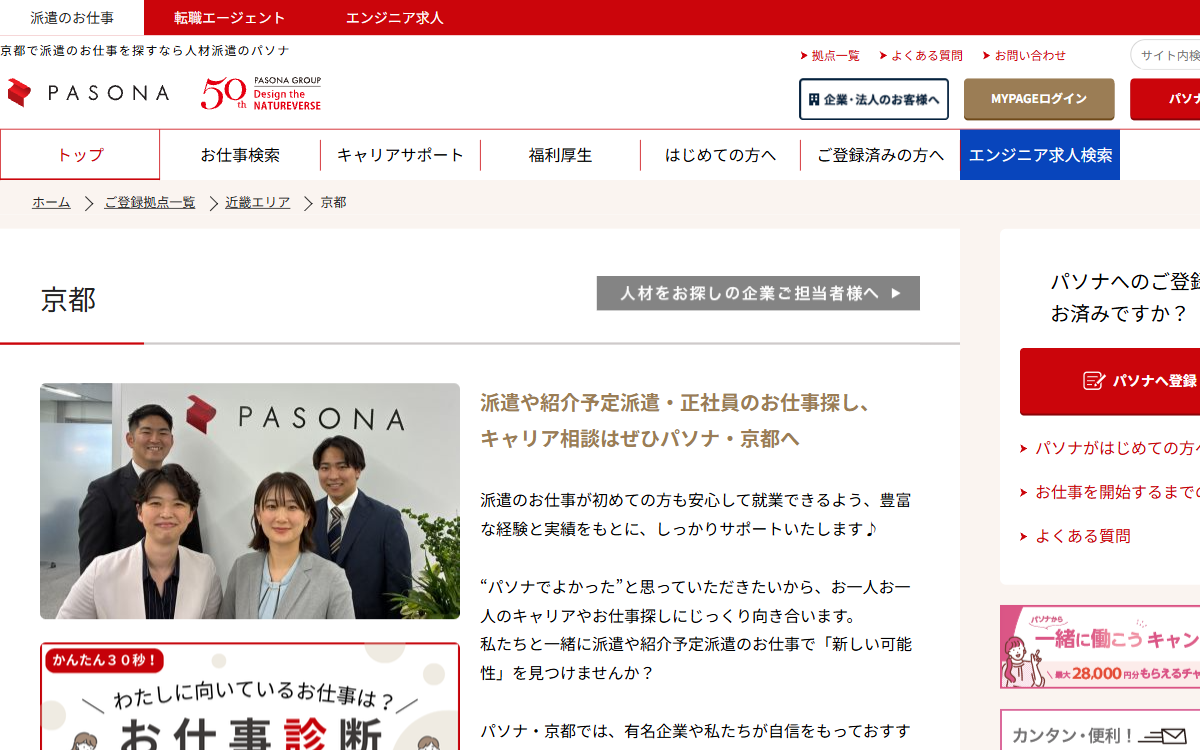Image resolution: width=1200 pixels, height=750 pixels.
Task: Open ご登録拠点一覧 breadcrumb link
Action: (x=150, y=203)
